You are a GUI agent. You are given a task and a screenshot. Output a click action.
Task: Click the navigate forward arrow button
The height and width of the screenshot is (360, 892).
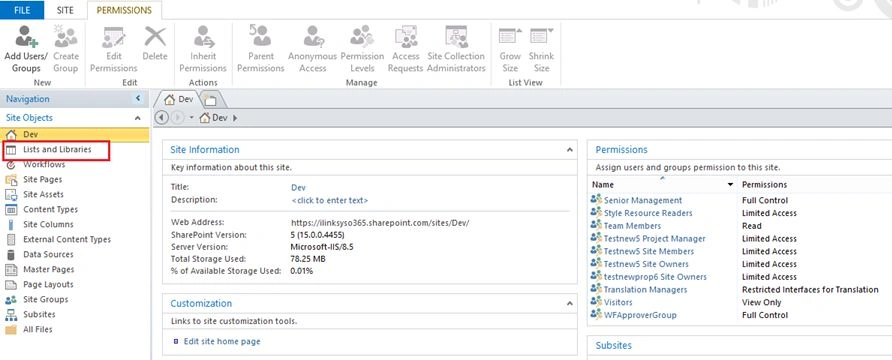[x=177, y=118]
